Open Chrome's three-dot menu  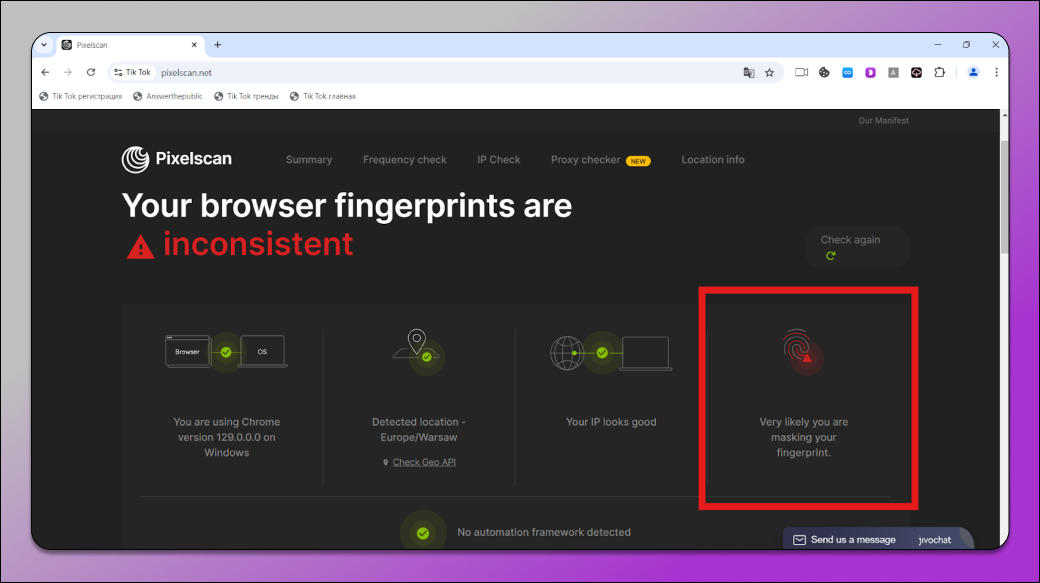[996, 73]
